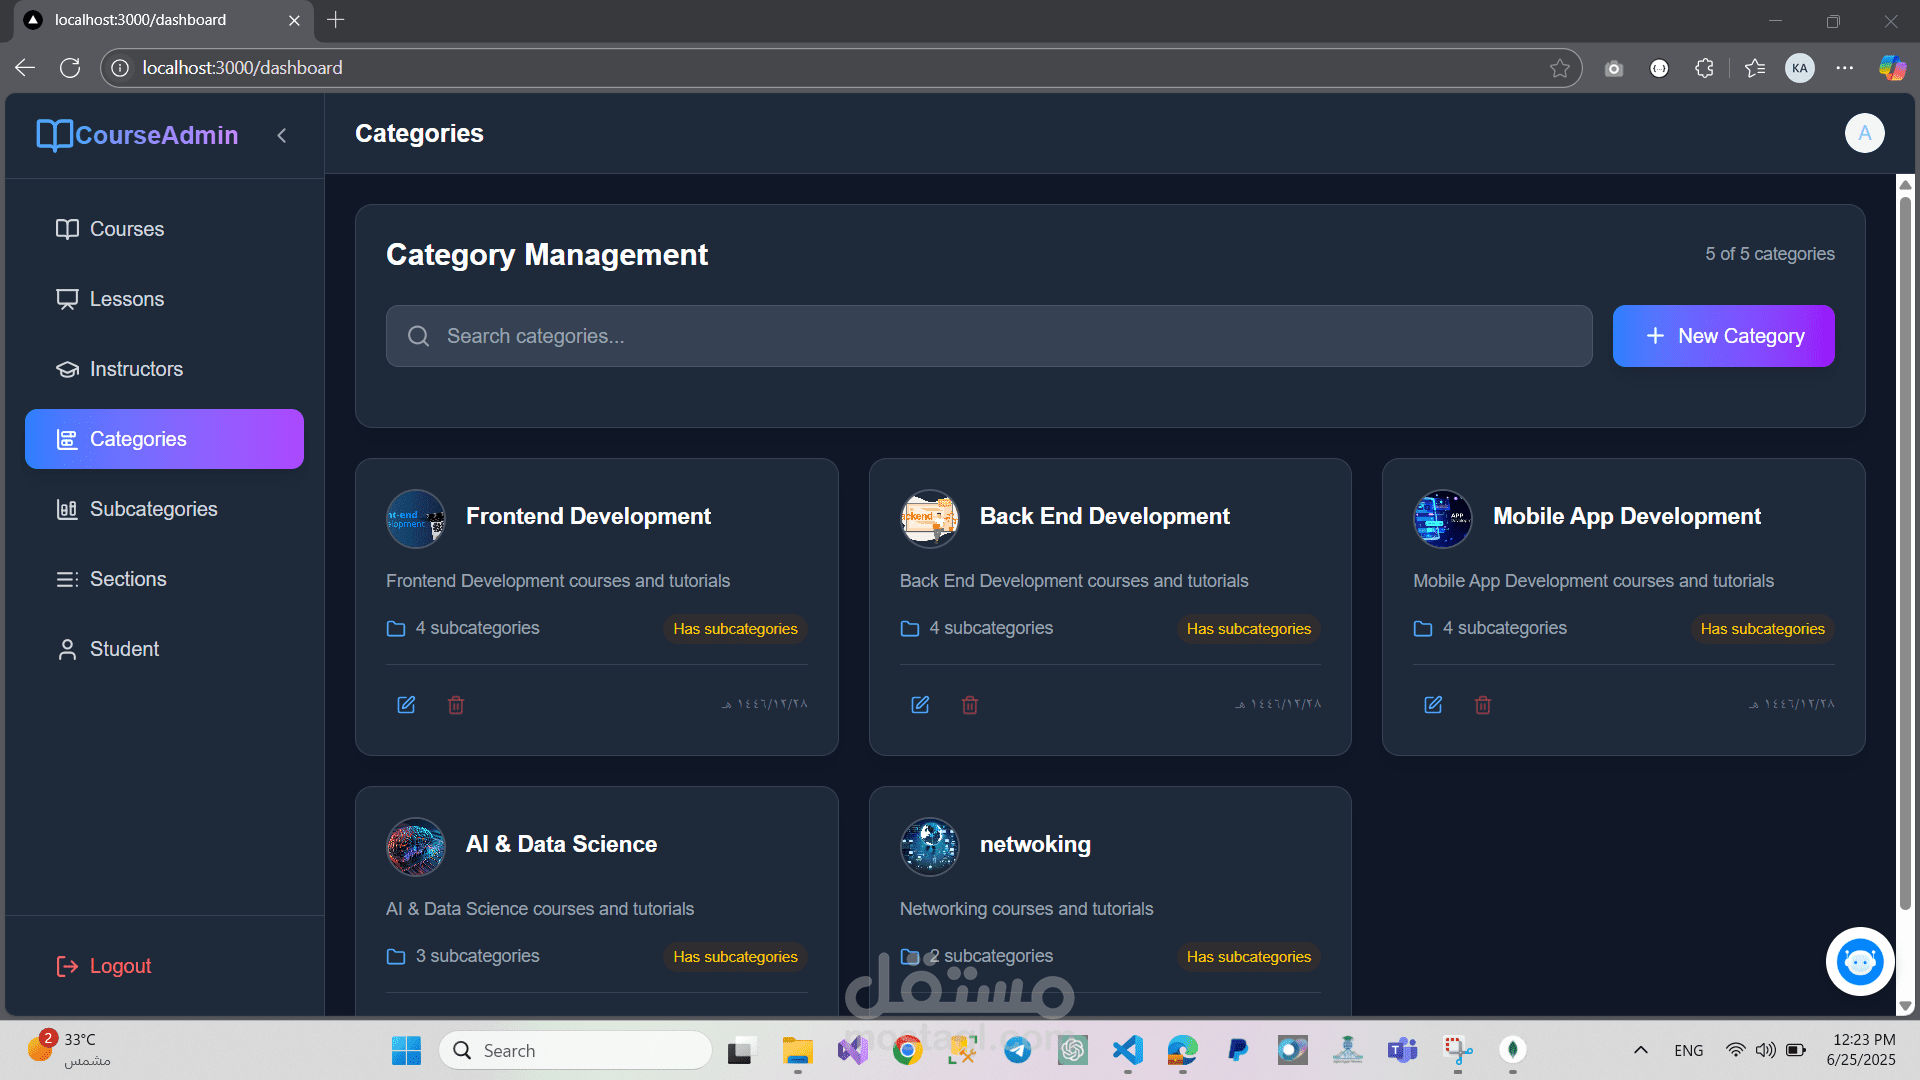
Task: Go to Subcategories in sidebar
Action: [x=153, y=509]
